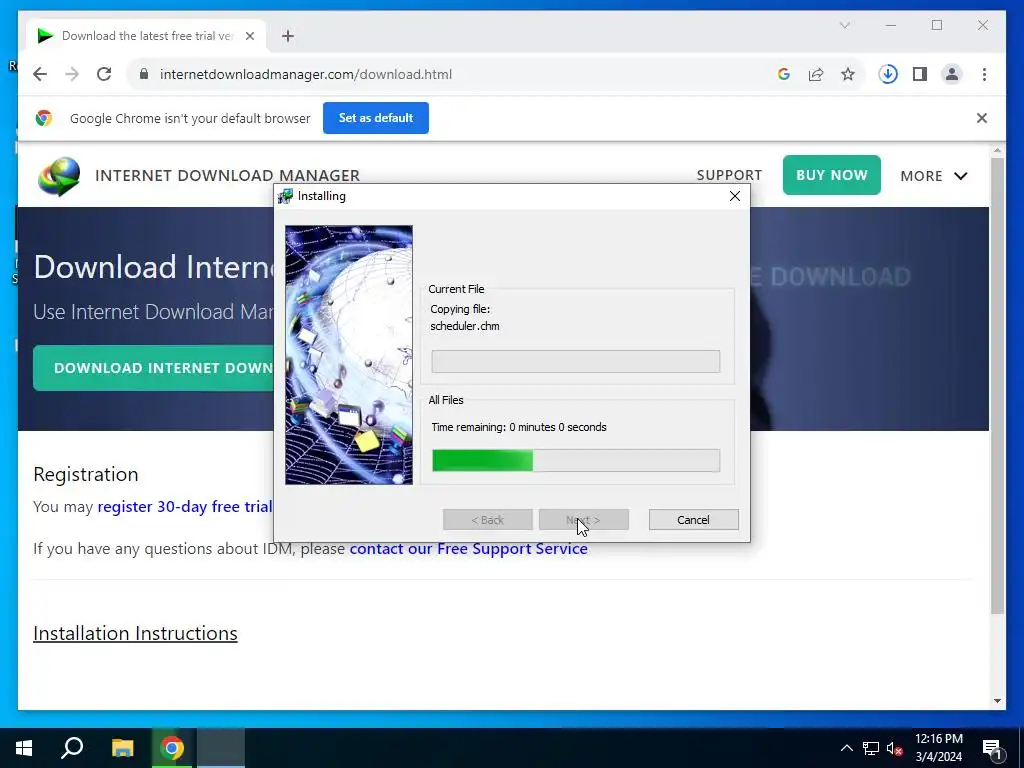Screen dimensions: 1024x768
Task: Click the installer globe artwork image
Action: coord(349,355)
